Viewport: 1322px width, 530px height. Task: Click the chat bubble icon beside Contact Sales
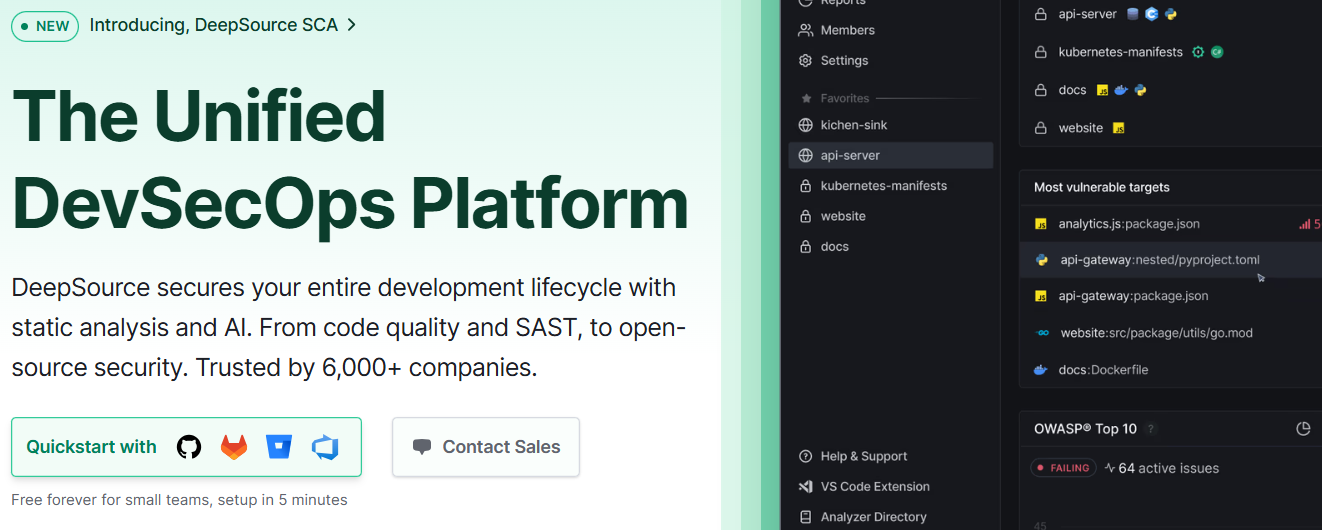422,447
